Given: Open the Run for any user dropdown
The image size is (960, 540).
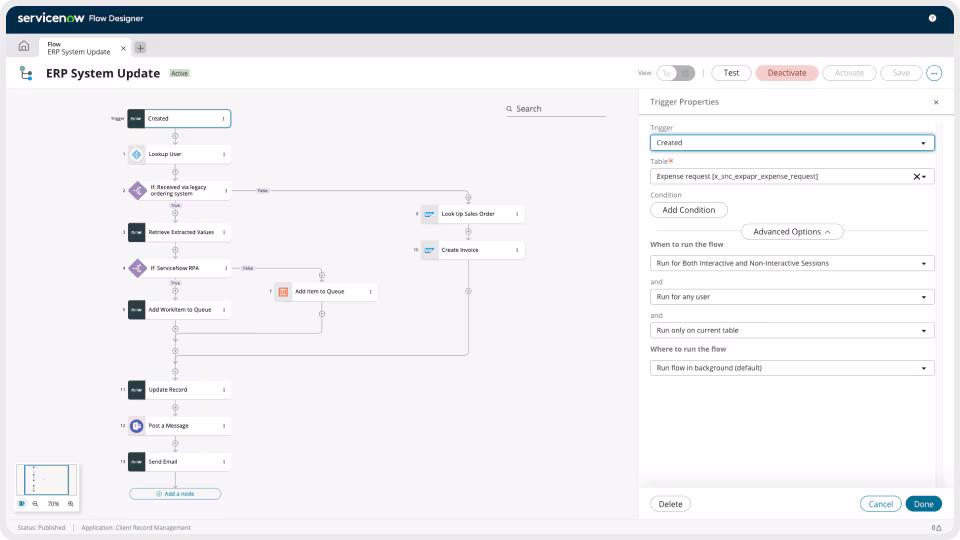Looking at the screenshot, I should (x=792, y=297).
